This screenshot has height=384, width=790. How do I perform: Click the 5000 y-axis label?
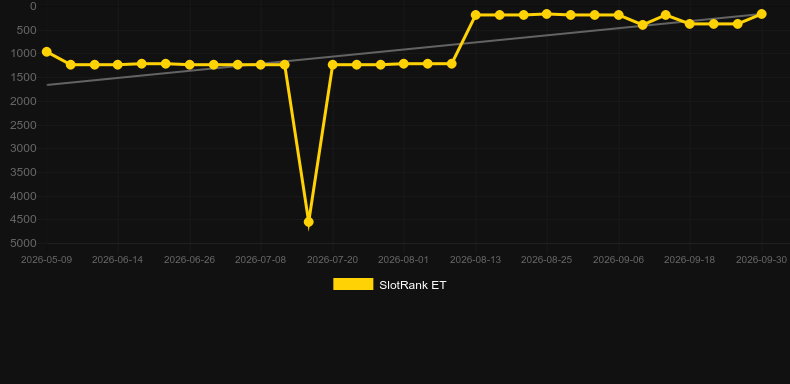point(24,243)
